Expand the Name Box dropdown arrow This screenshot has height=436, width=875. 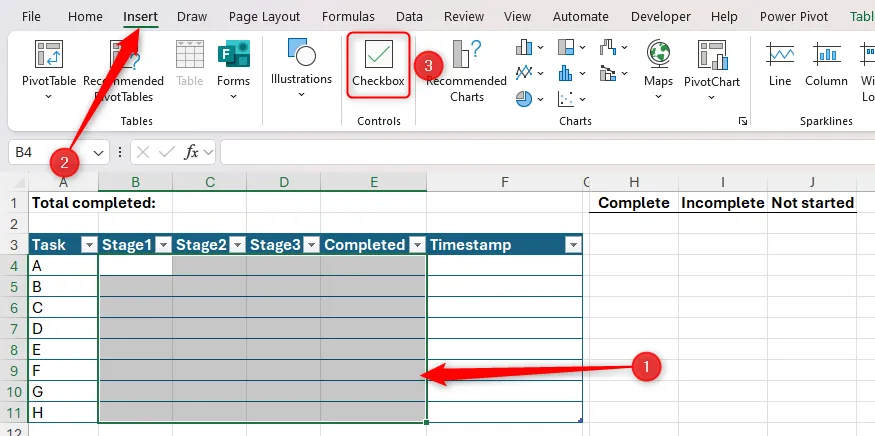[x=98, y=152]
